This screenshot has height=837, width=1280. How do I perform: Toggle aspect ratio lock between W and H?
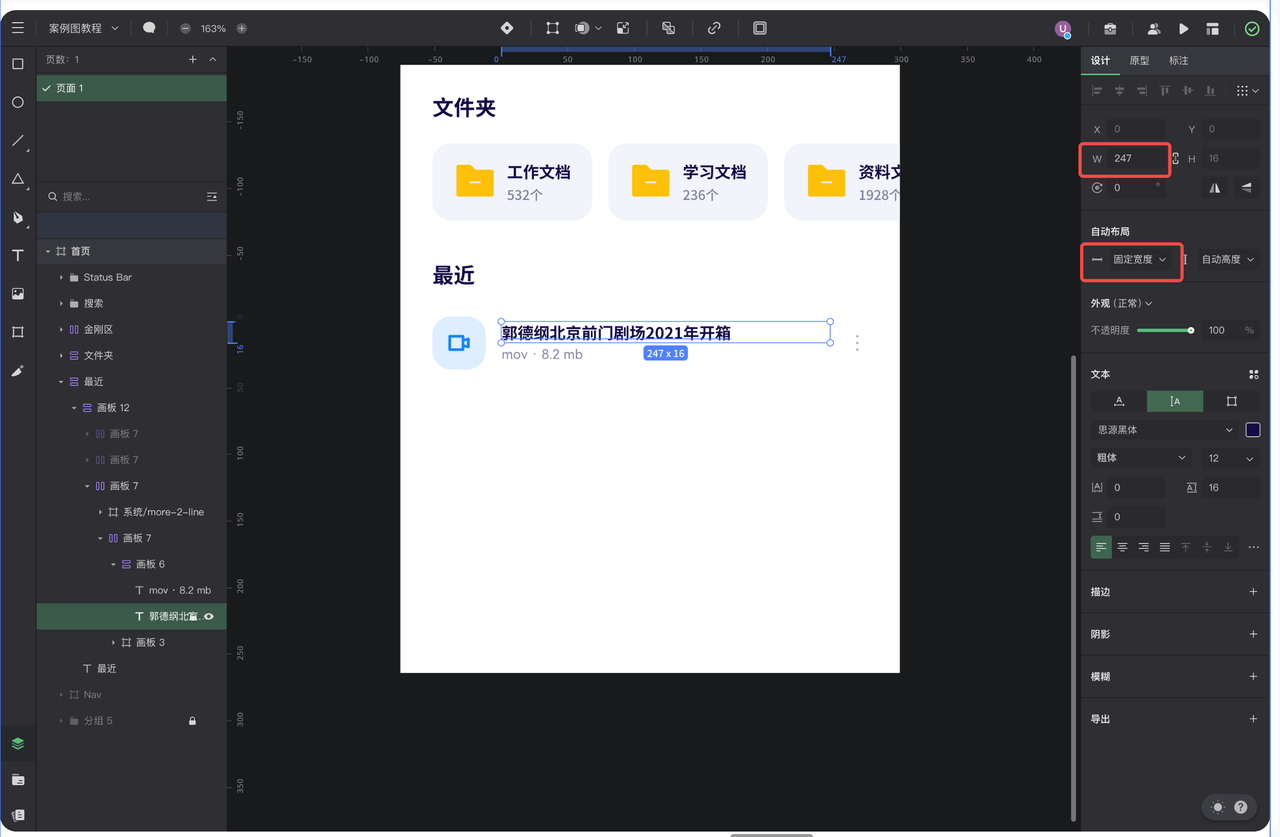click(1175, 159)
